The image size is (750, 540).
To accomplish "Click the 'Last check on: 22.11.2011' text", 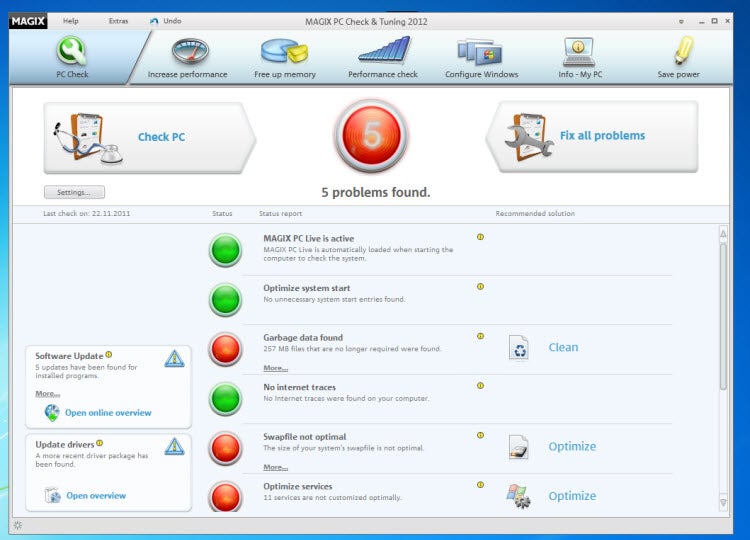I will (x=87, y=213).
